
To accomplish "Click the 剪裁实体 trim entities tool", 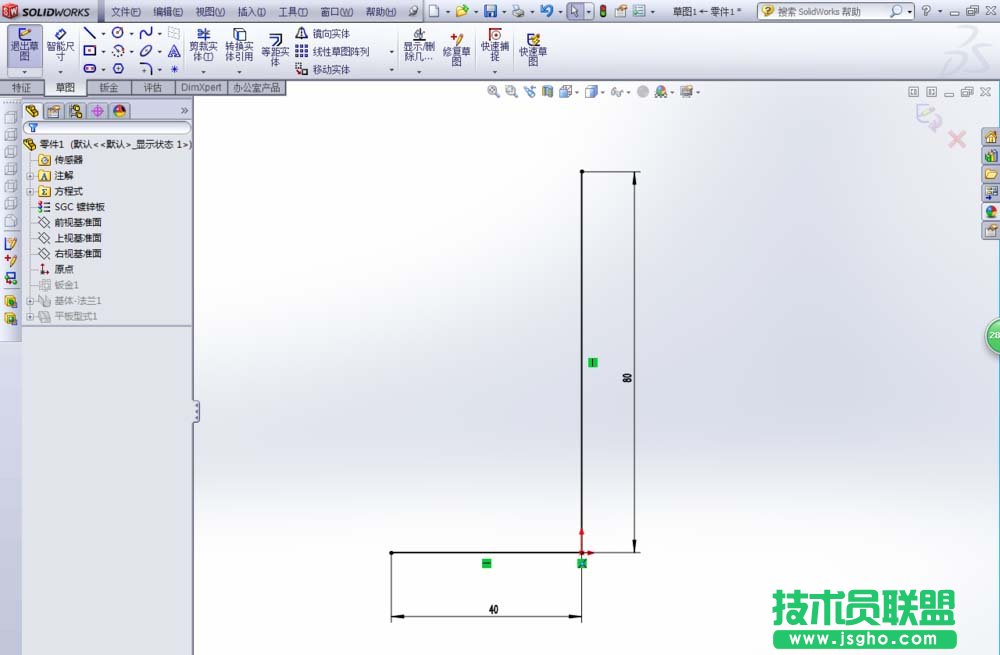I will click(x=203, y=45).
